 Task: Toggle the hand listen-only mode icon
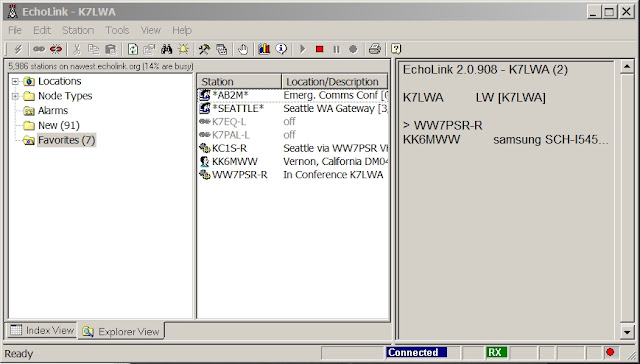[243, 49]
